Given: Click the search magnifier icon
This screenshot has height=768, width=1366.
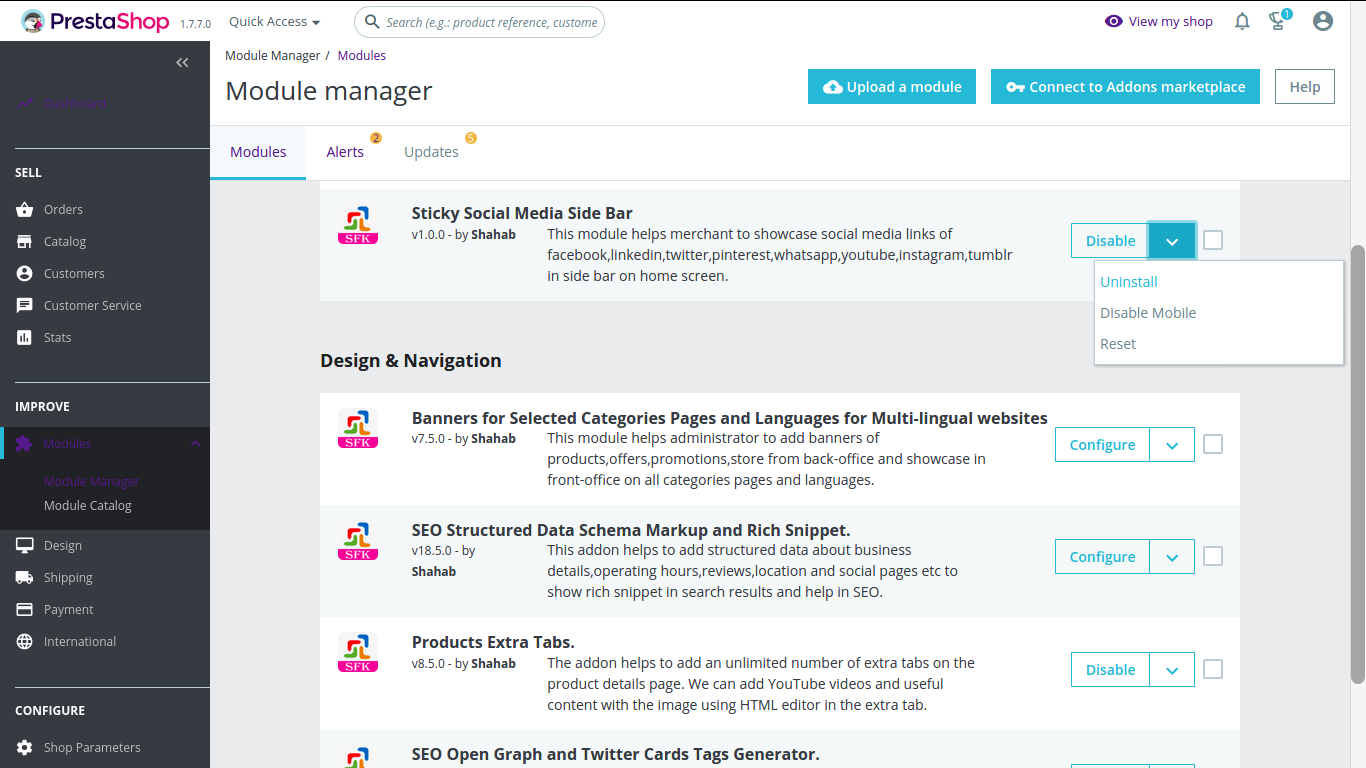Looking at the screenshot, I should [372, 22].
